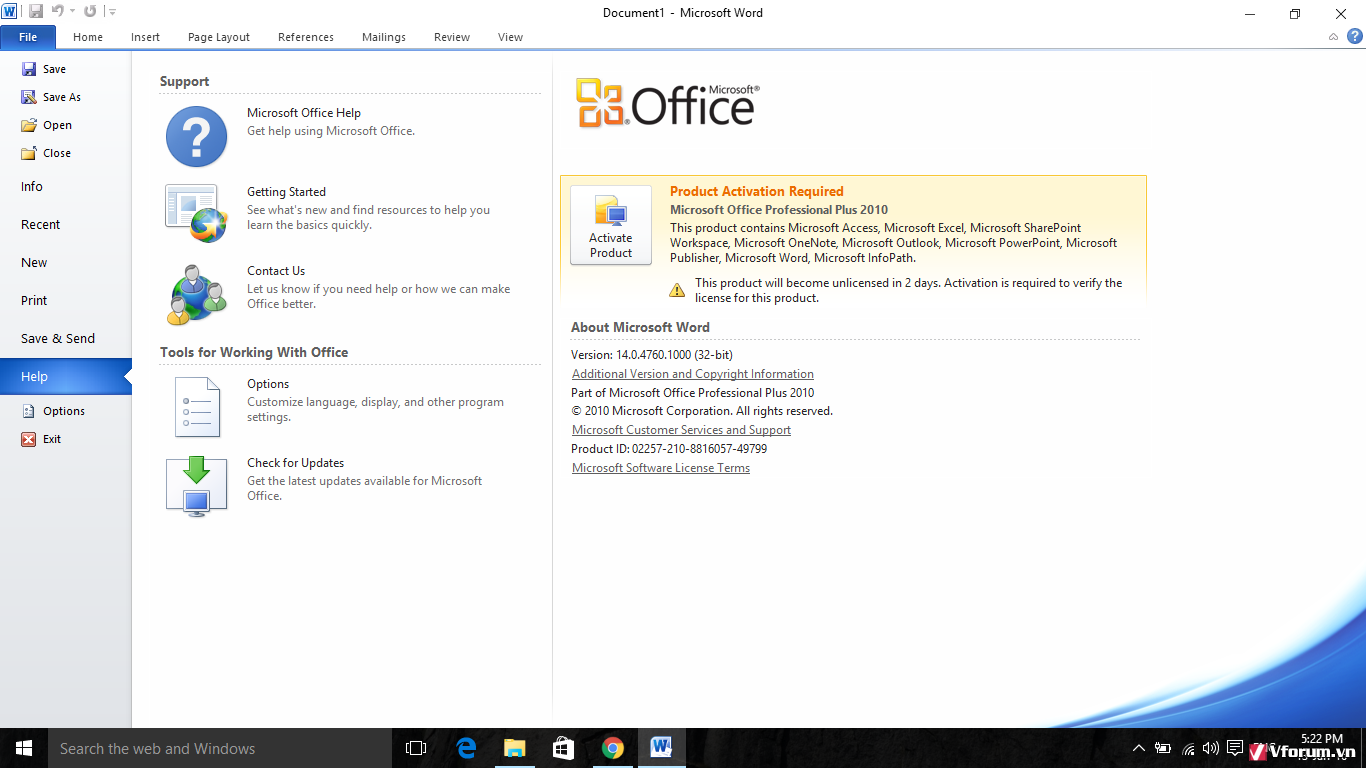
Task: Select Print in the backstage sidebar
Action: click(34, 301)
